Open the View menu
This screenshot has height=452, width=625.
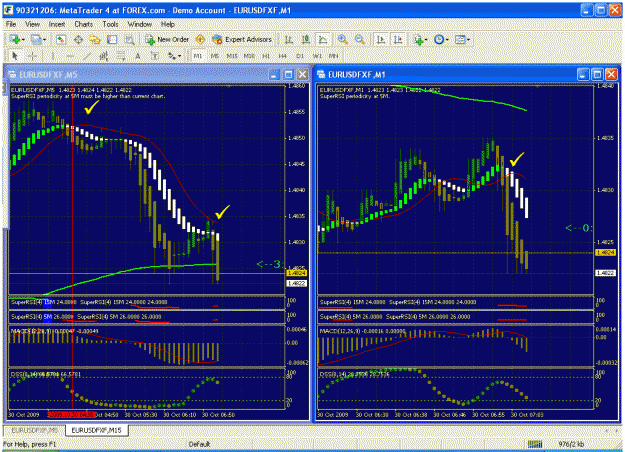[33, 24]
